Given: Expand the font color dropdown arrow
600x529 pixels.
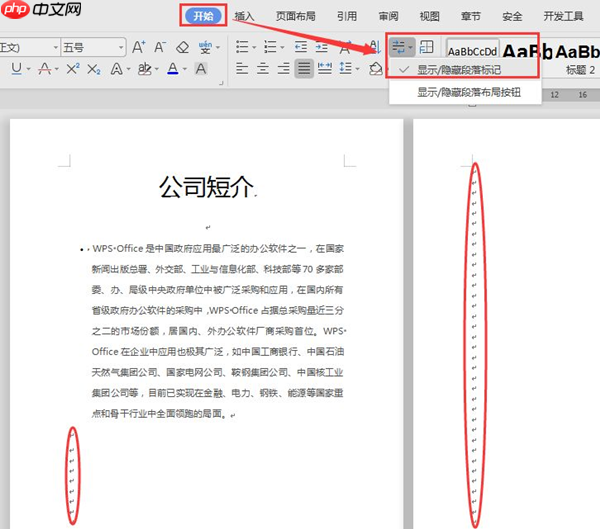Looking at the screenshot, I should pyautogui.click(x=184, y=69).
